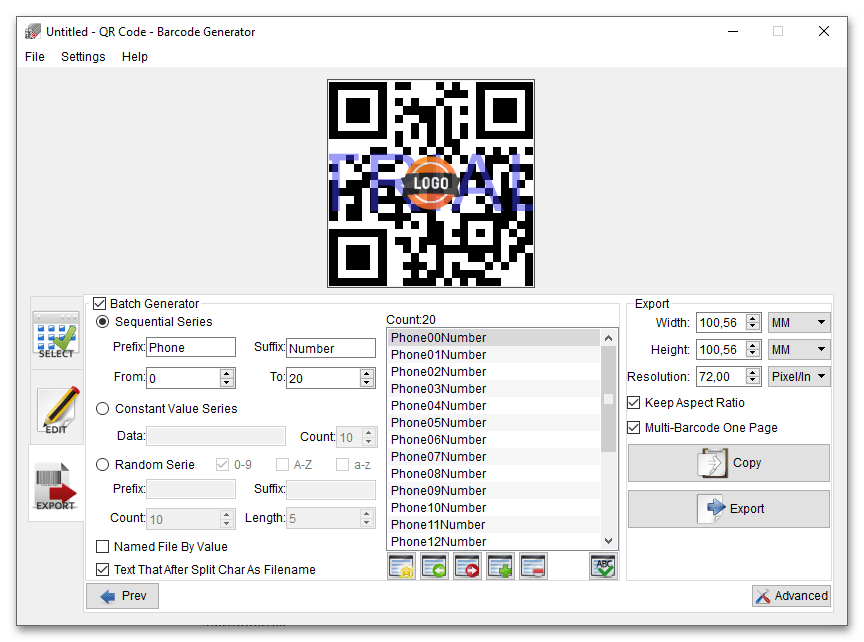
Task: Enable the Named File By Value checkbox
Action: pyautogui.click(x=103, y=547)
